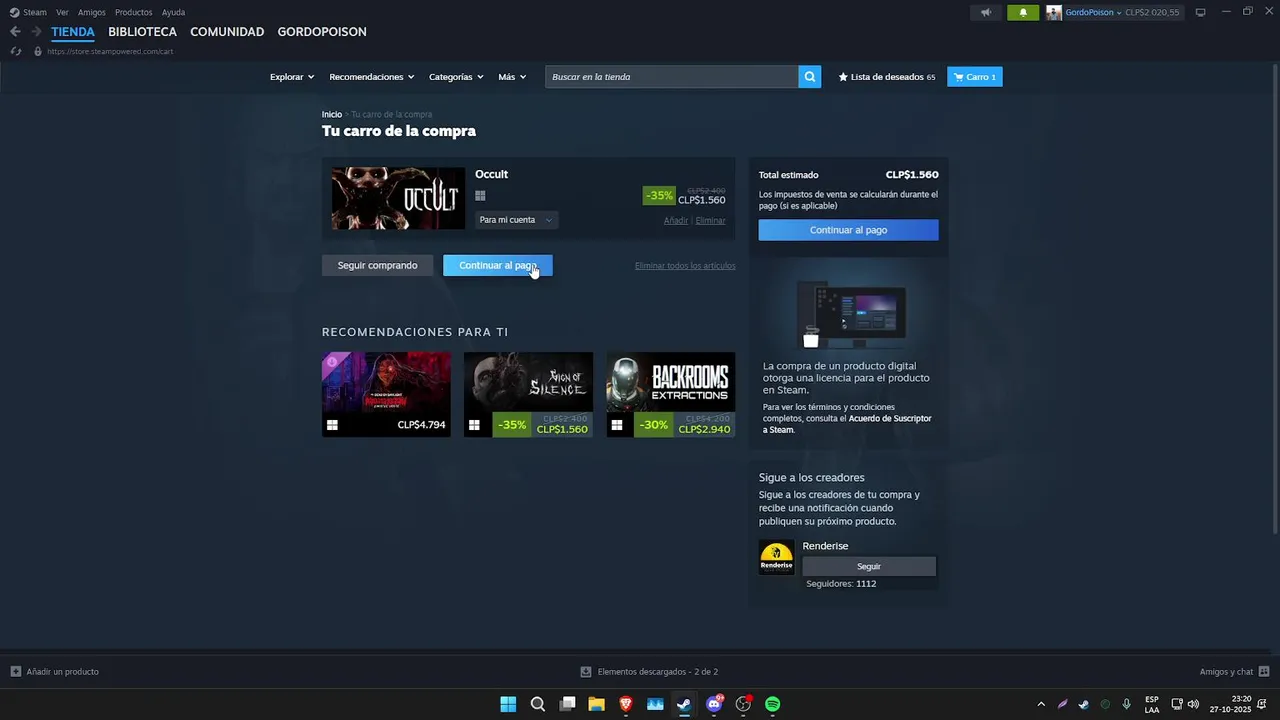Open the GORDOPOISON profile tab
1280x720 pixels.
point(322,32)
